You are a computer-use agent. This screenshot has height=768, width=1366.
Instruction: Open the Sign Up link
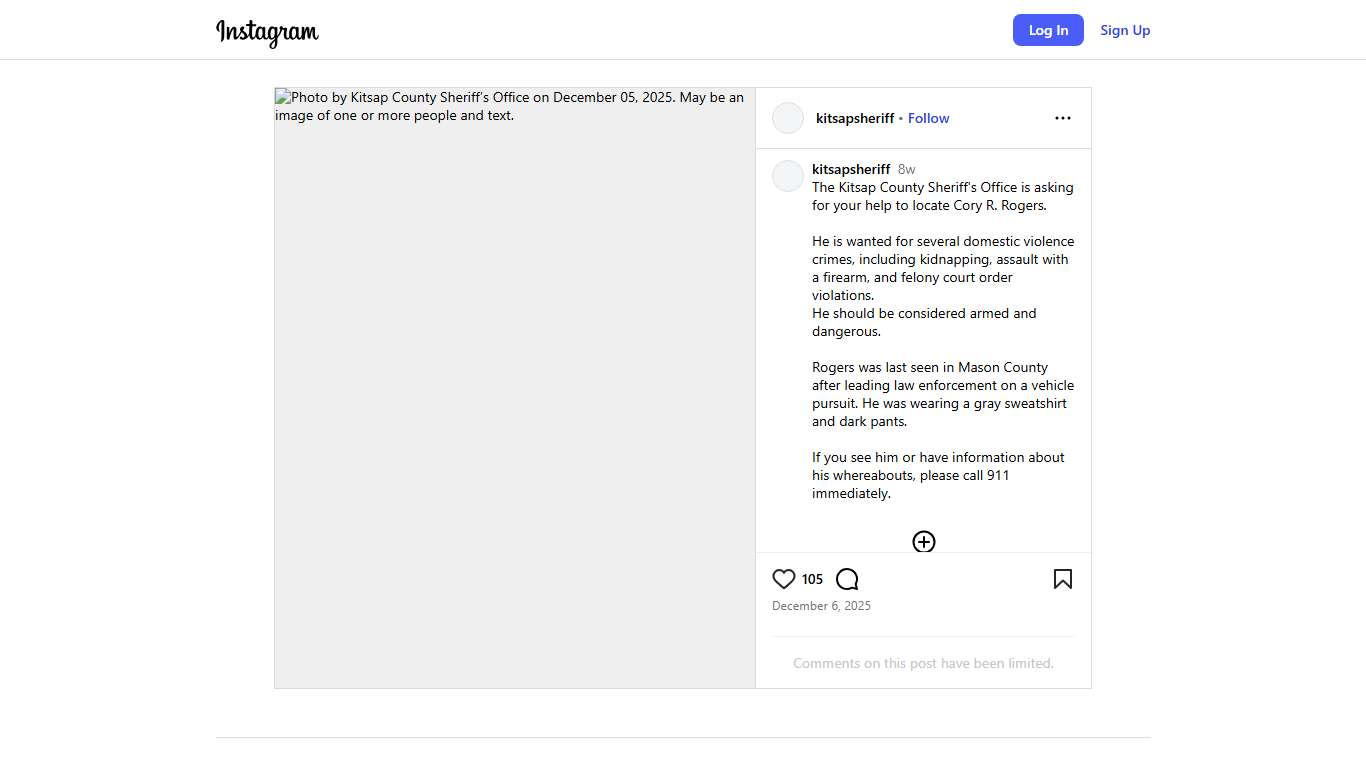point(1125,30)
